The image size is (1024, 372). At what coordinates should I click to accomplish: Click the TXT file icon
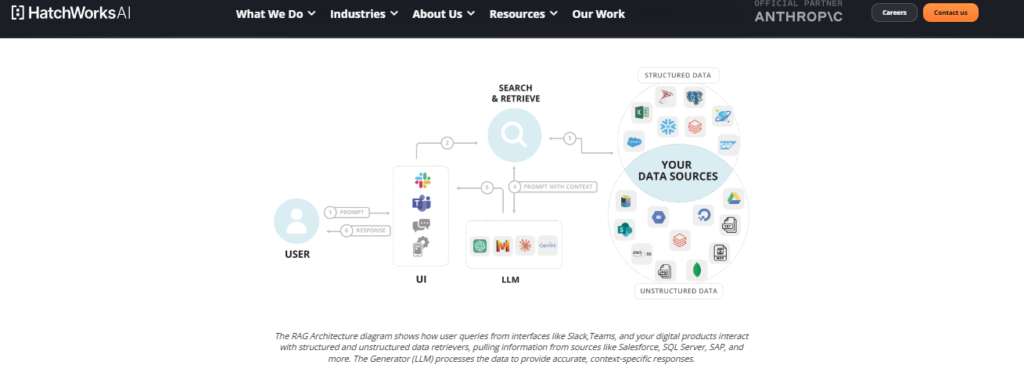[x=729, y=225]
